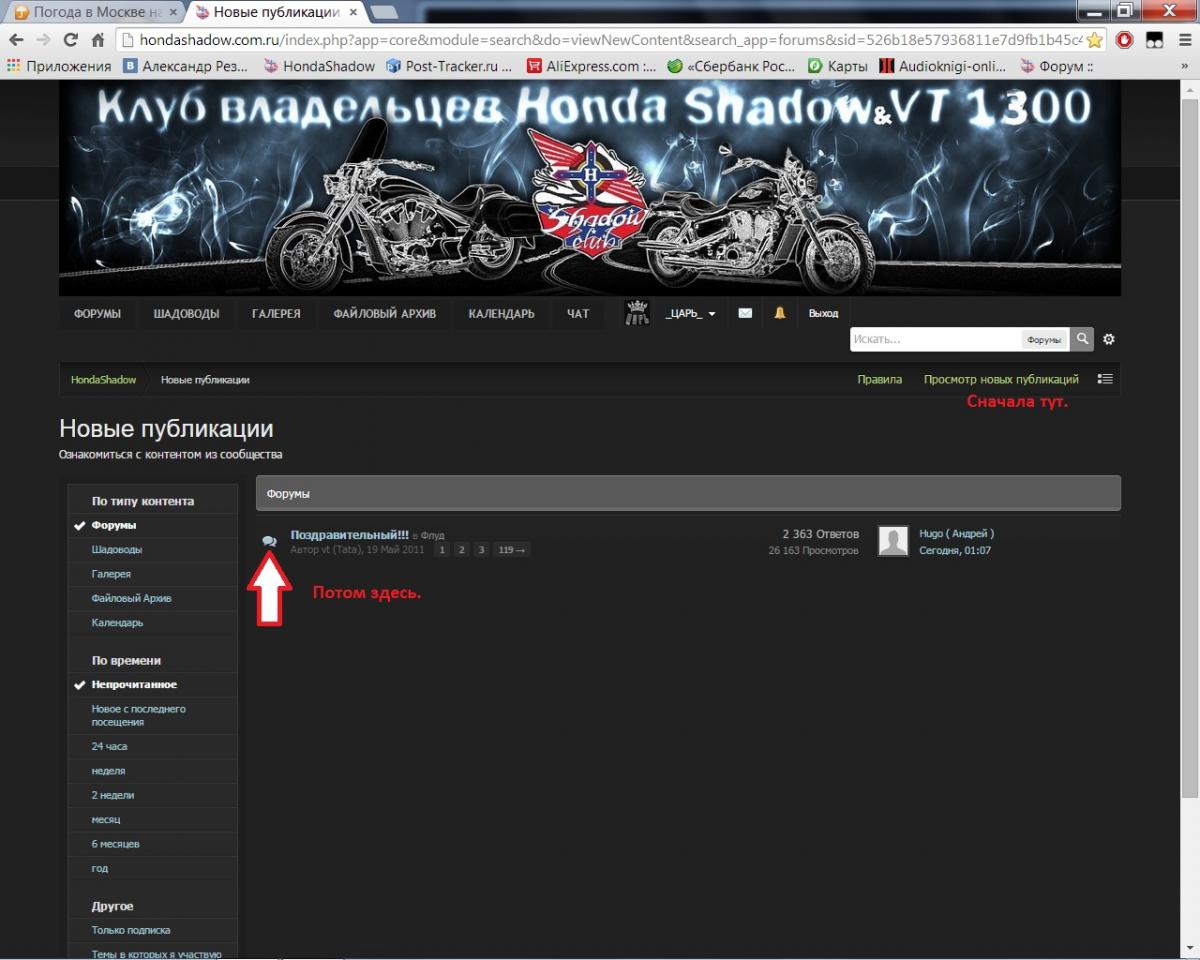Select Непрочитанное time filter
The height and width of the screenshot is (960, 1200).
[x=134, y=685]
